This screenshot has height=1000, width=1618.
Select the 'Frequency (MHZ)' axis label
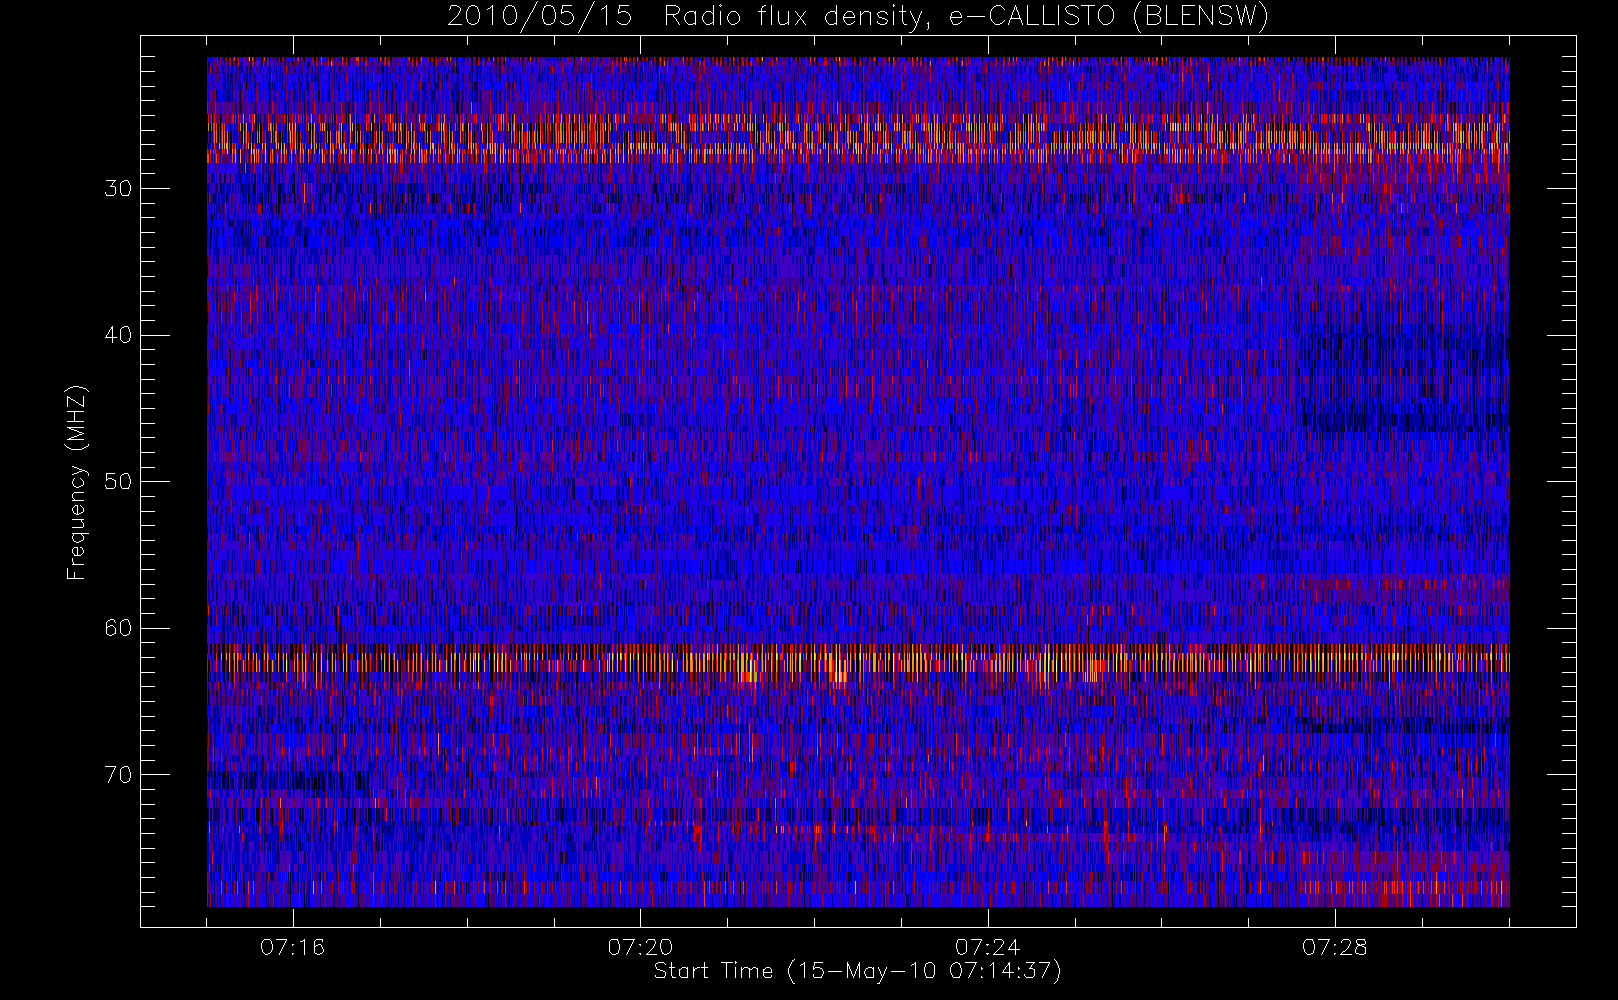pos(77,483)
